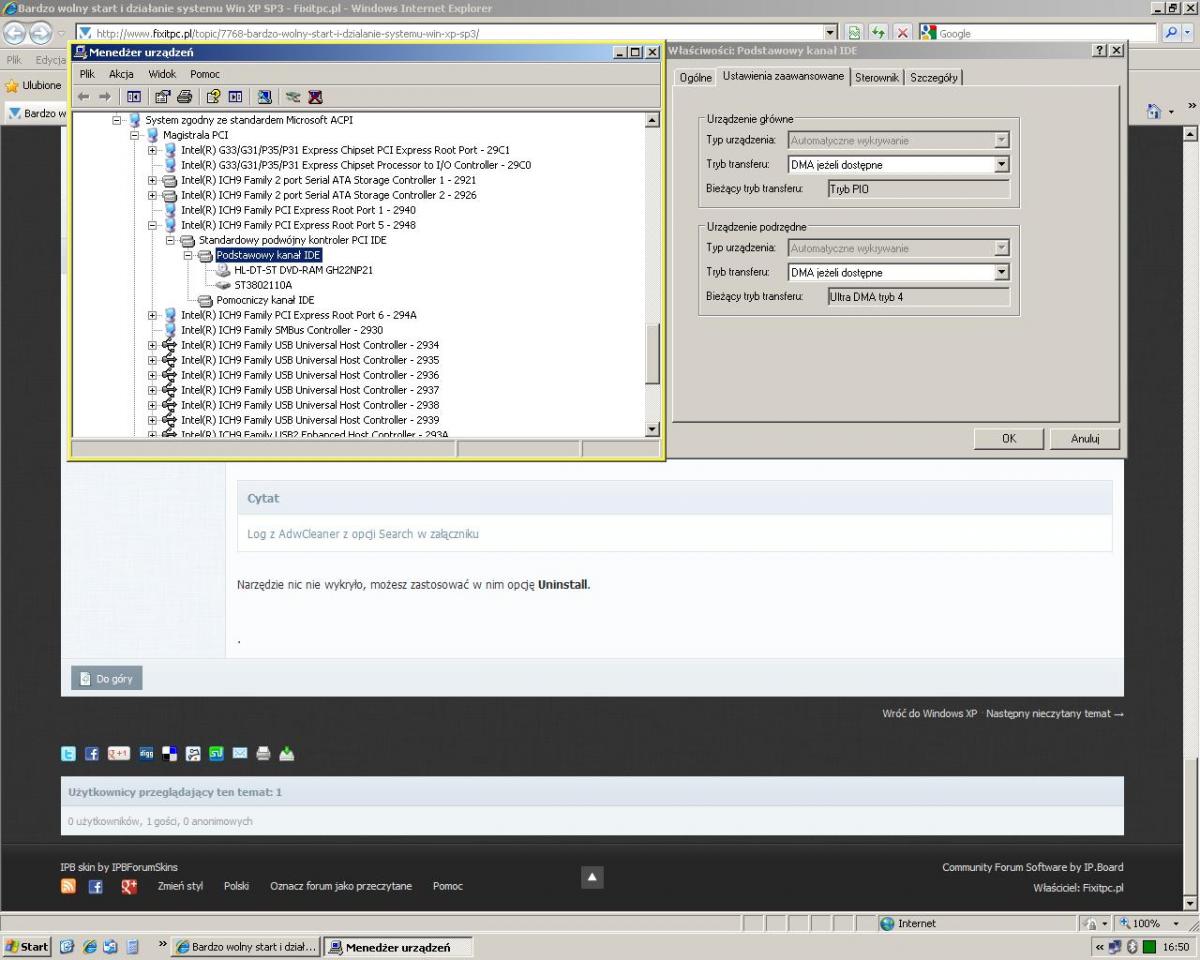Image resolution: width=1200 pixels, height=960 pixels.
Task: Click the Uninstall device toolbar icon (red X)
Action: (315, 97)
